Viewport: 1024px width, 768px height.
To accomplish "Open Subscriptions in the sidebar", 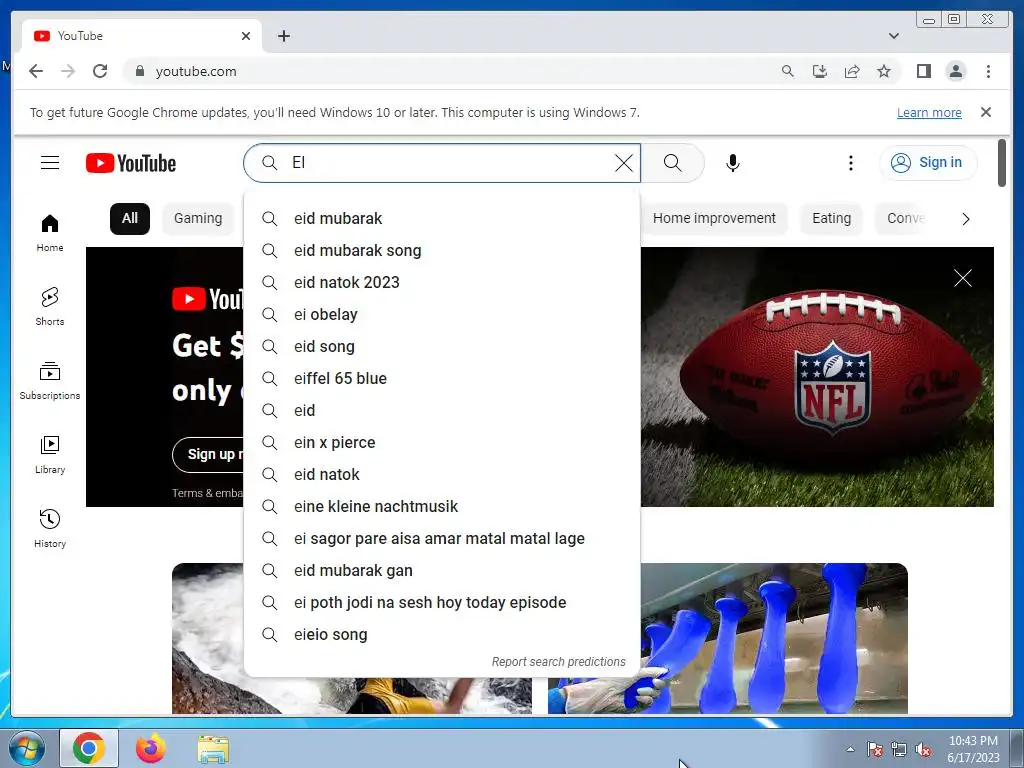I will [50, 381].
